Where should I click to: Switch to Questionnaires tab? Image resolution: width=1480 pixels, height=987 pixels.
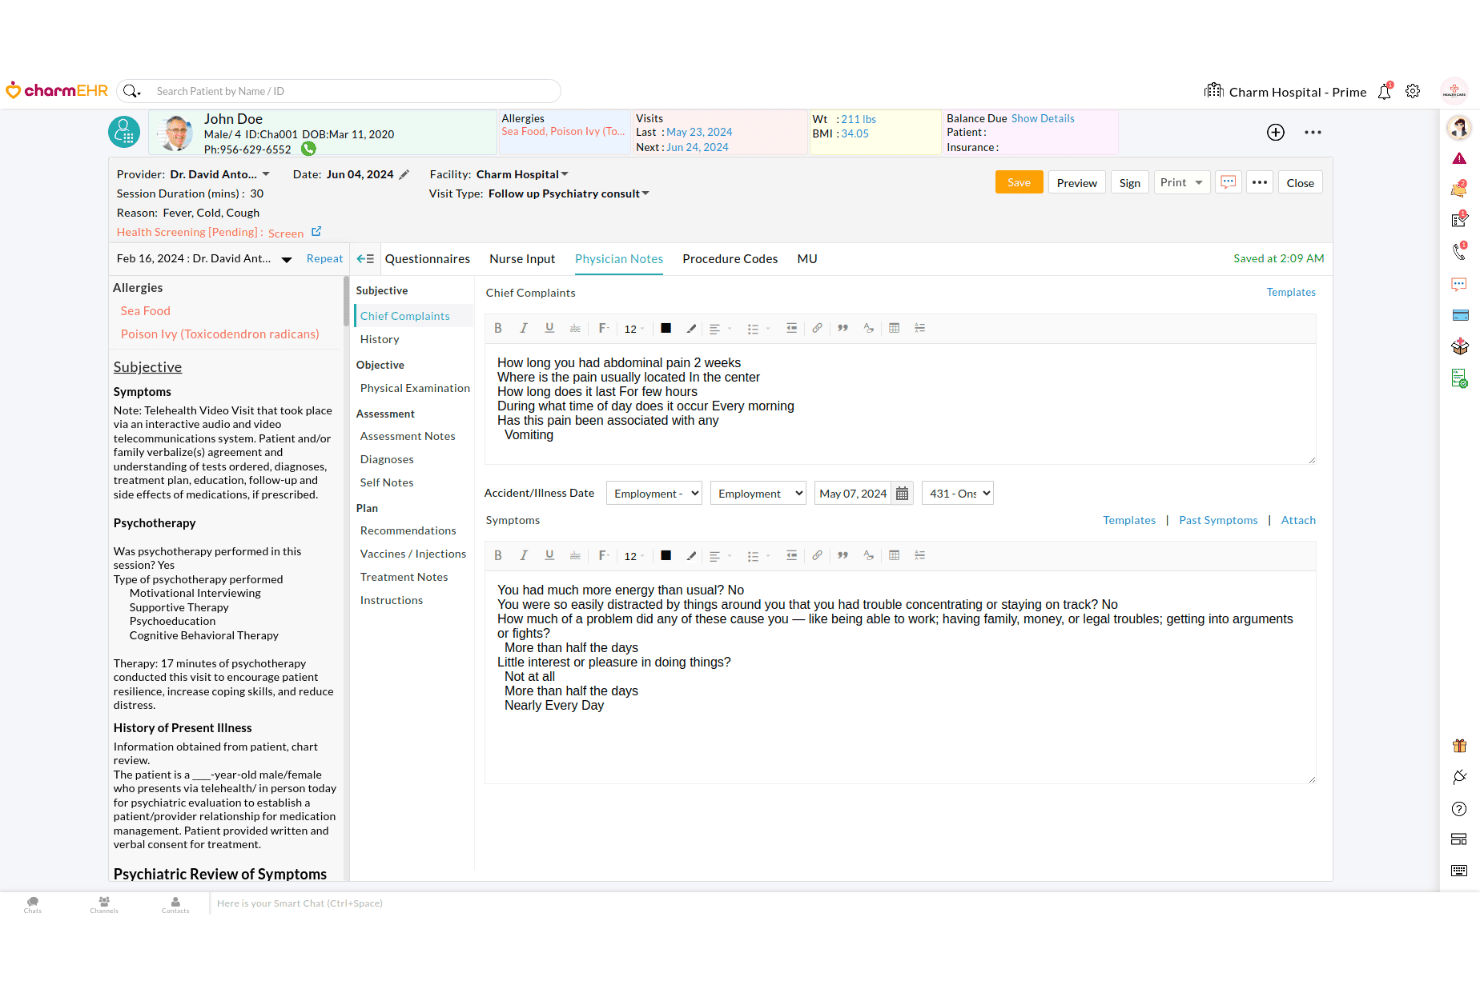coord(427,259)
